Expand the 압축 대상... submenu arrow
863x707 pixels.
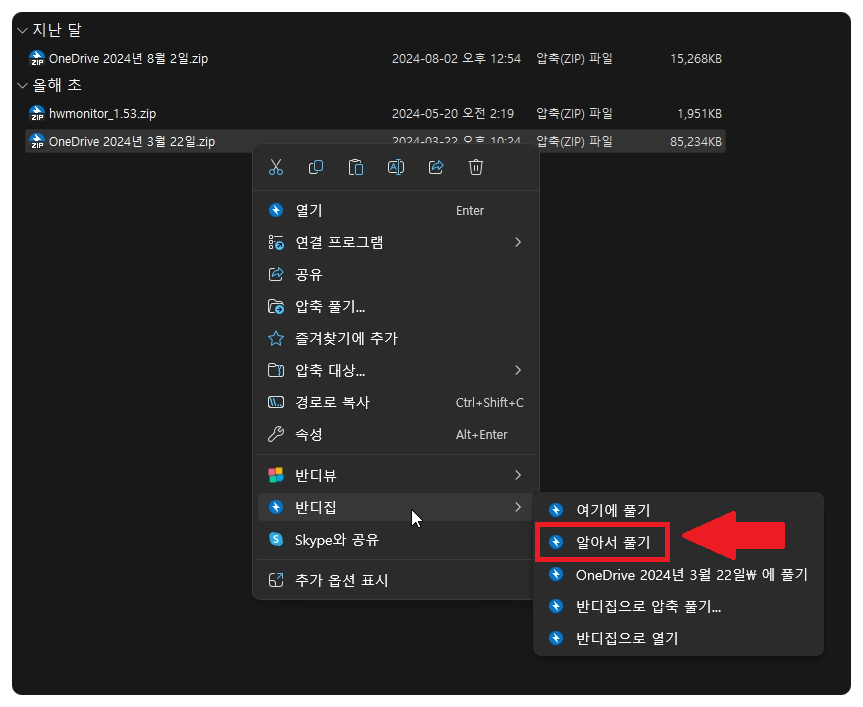(x=518, y=370)
